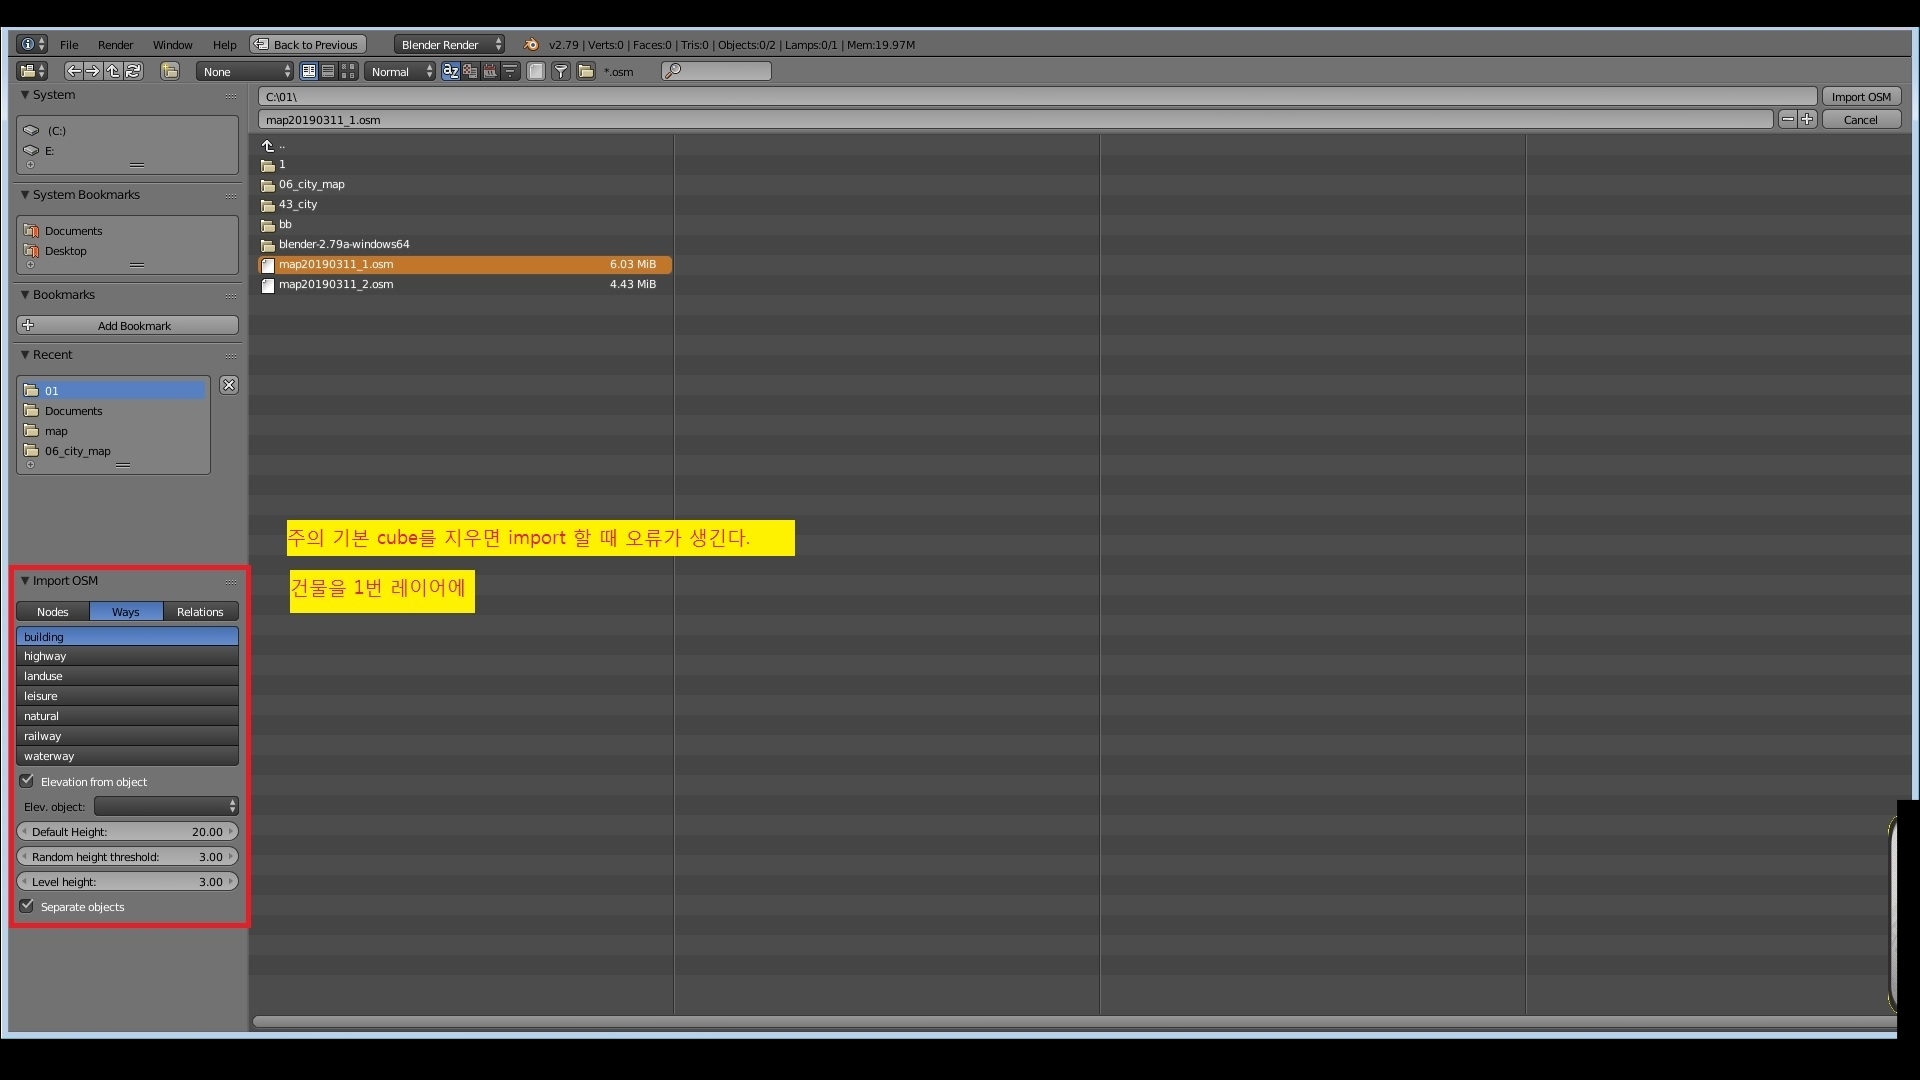Toggle natural way type
1920x1080 pixels.
point(127,716)
